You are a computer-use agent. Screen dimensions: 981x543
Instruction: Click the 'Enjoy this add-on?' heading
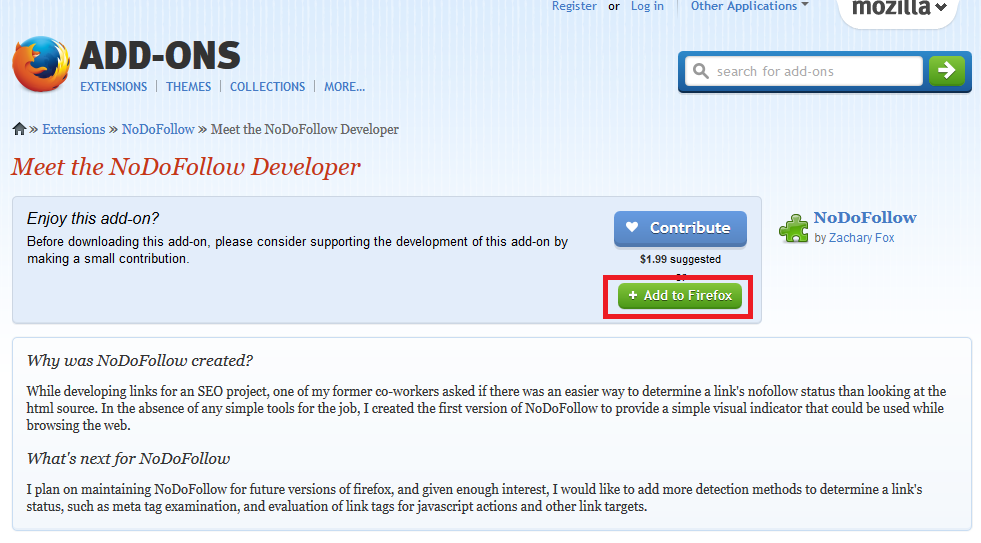click(93, 218)
